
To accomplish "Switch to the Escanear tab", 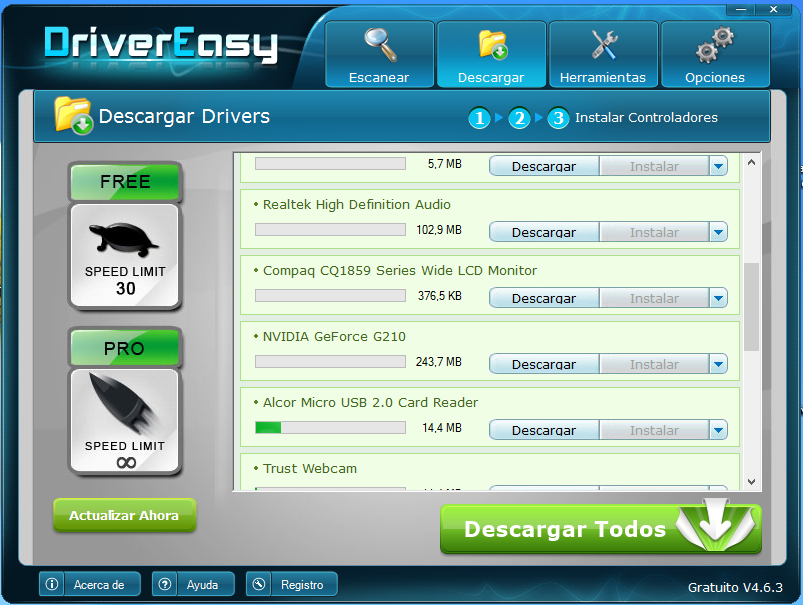I will pos(378,54).
